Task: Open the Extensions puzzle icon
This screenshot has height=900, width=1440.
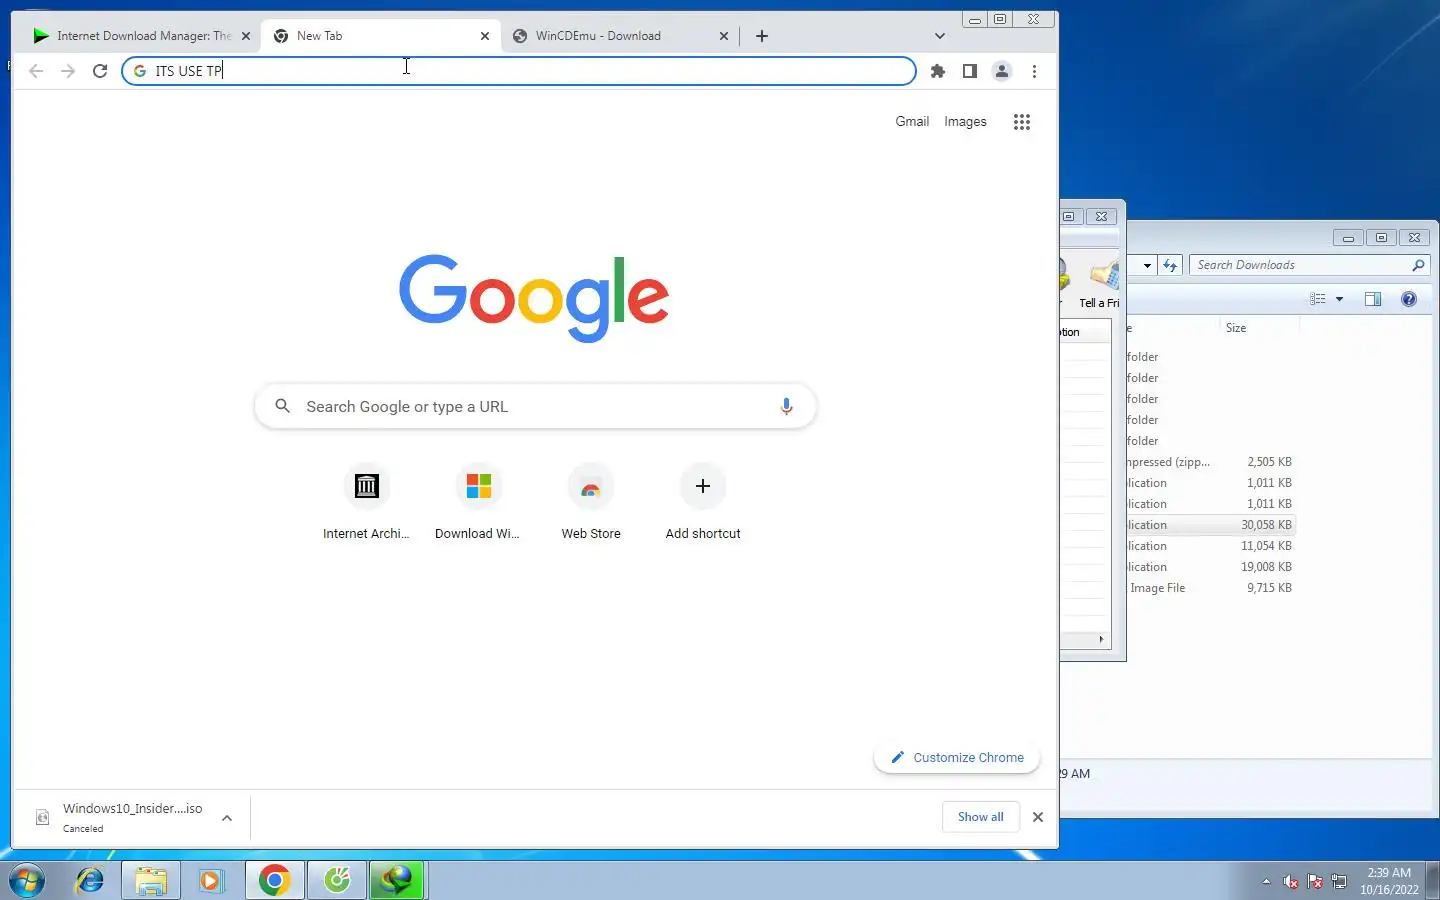Action: [x=938, y=71]
